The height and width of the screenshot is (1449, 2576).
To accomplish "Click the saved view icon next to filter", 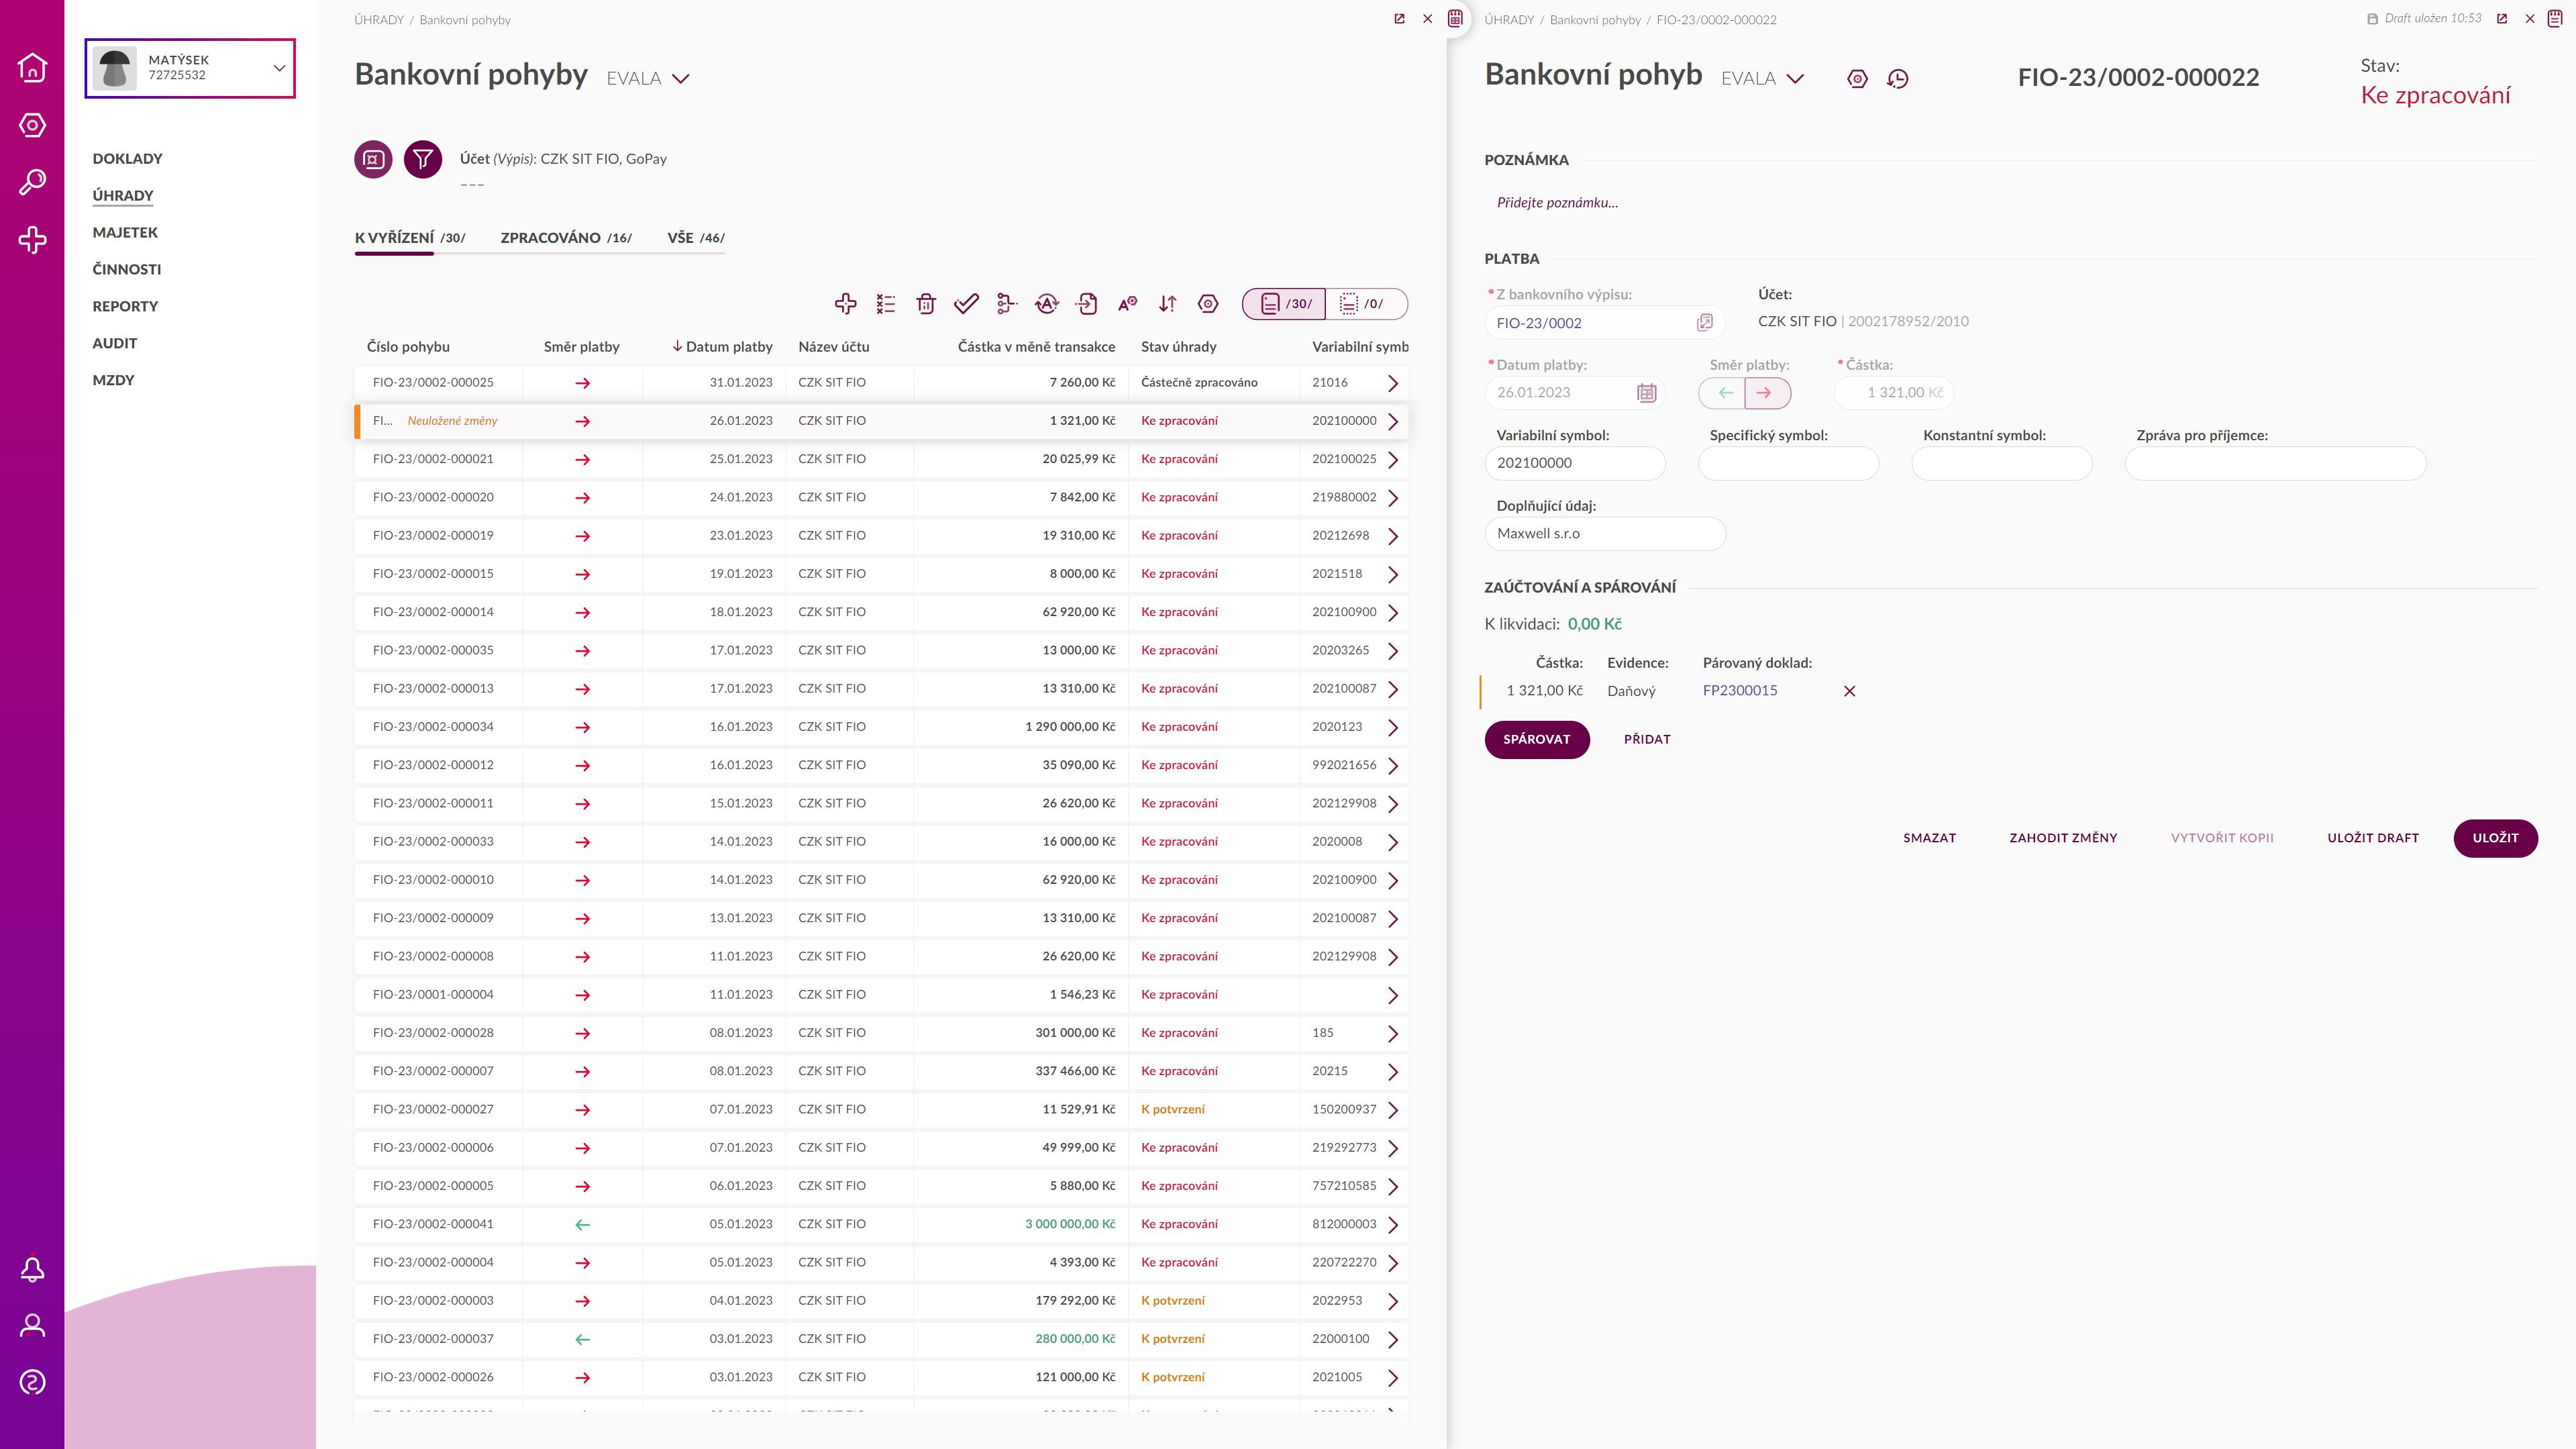I will [x=373, y=159].
